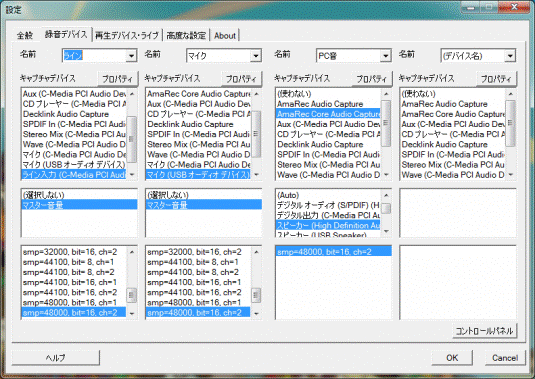Select AmaRec Core Audio Capture in PC音 list
The image size is (535, 379).
pos(328,114)
